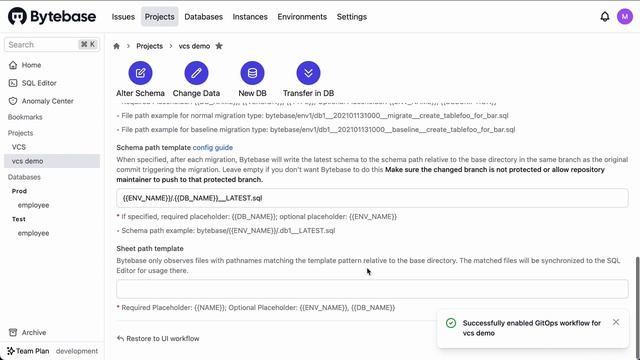Image resolution: width=640 pixels, height=360 pixels.
Task: Open employee database under Test
Action: pos(33,233)
